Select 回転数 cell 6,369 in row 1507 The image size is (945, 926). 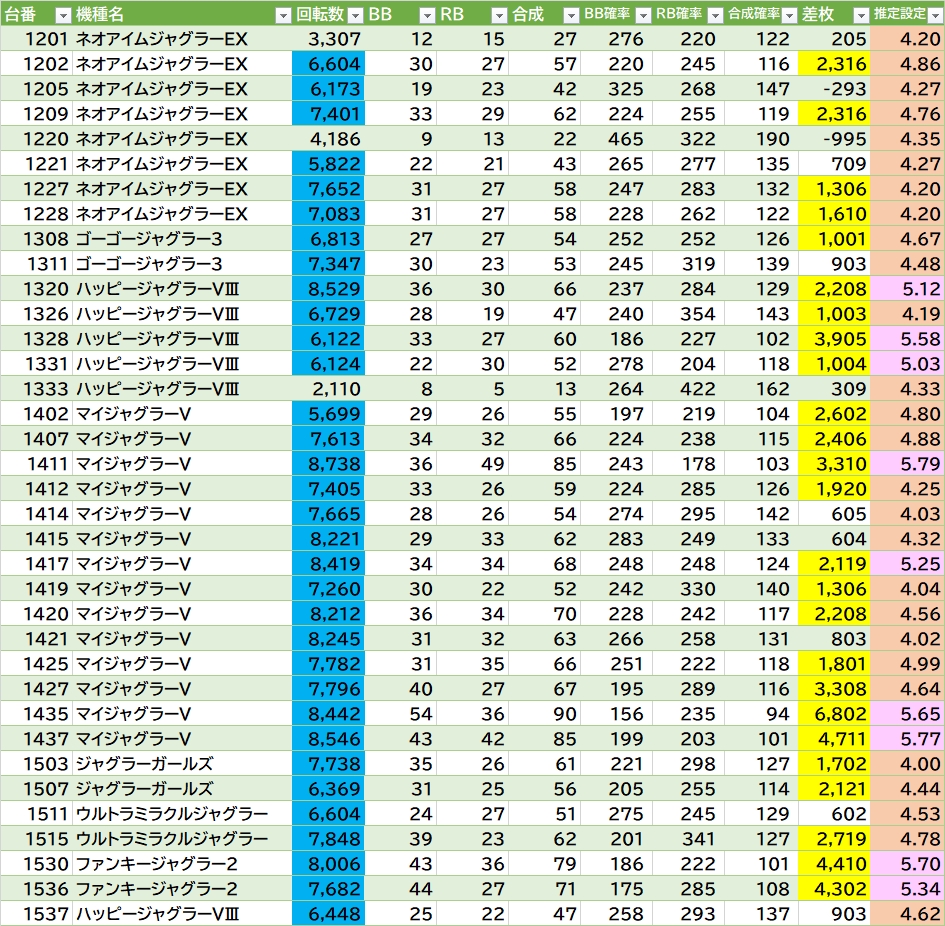pos(328,790)
